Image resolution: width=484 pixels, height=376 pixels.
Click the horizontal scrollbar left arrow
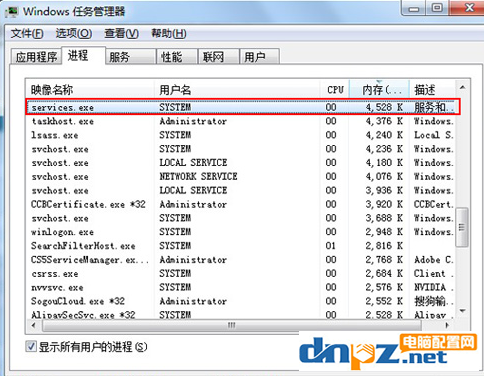33,325
